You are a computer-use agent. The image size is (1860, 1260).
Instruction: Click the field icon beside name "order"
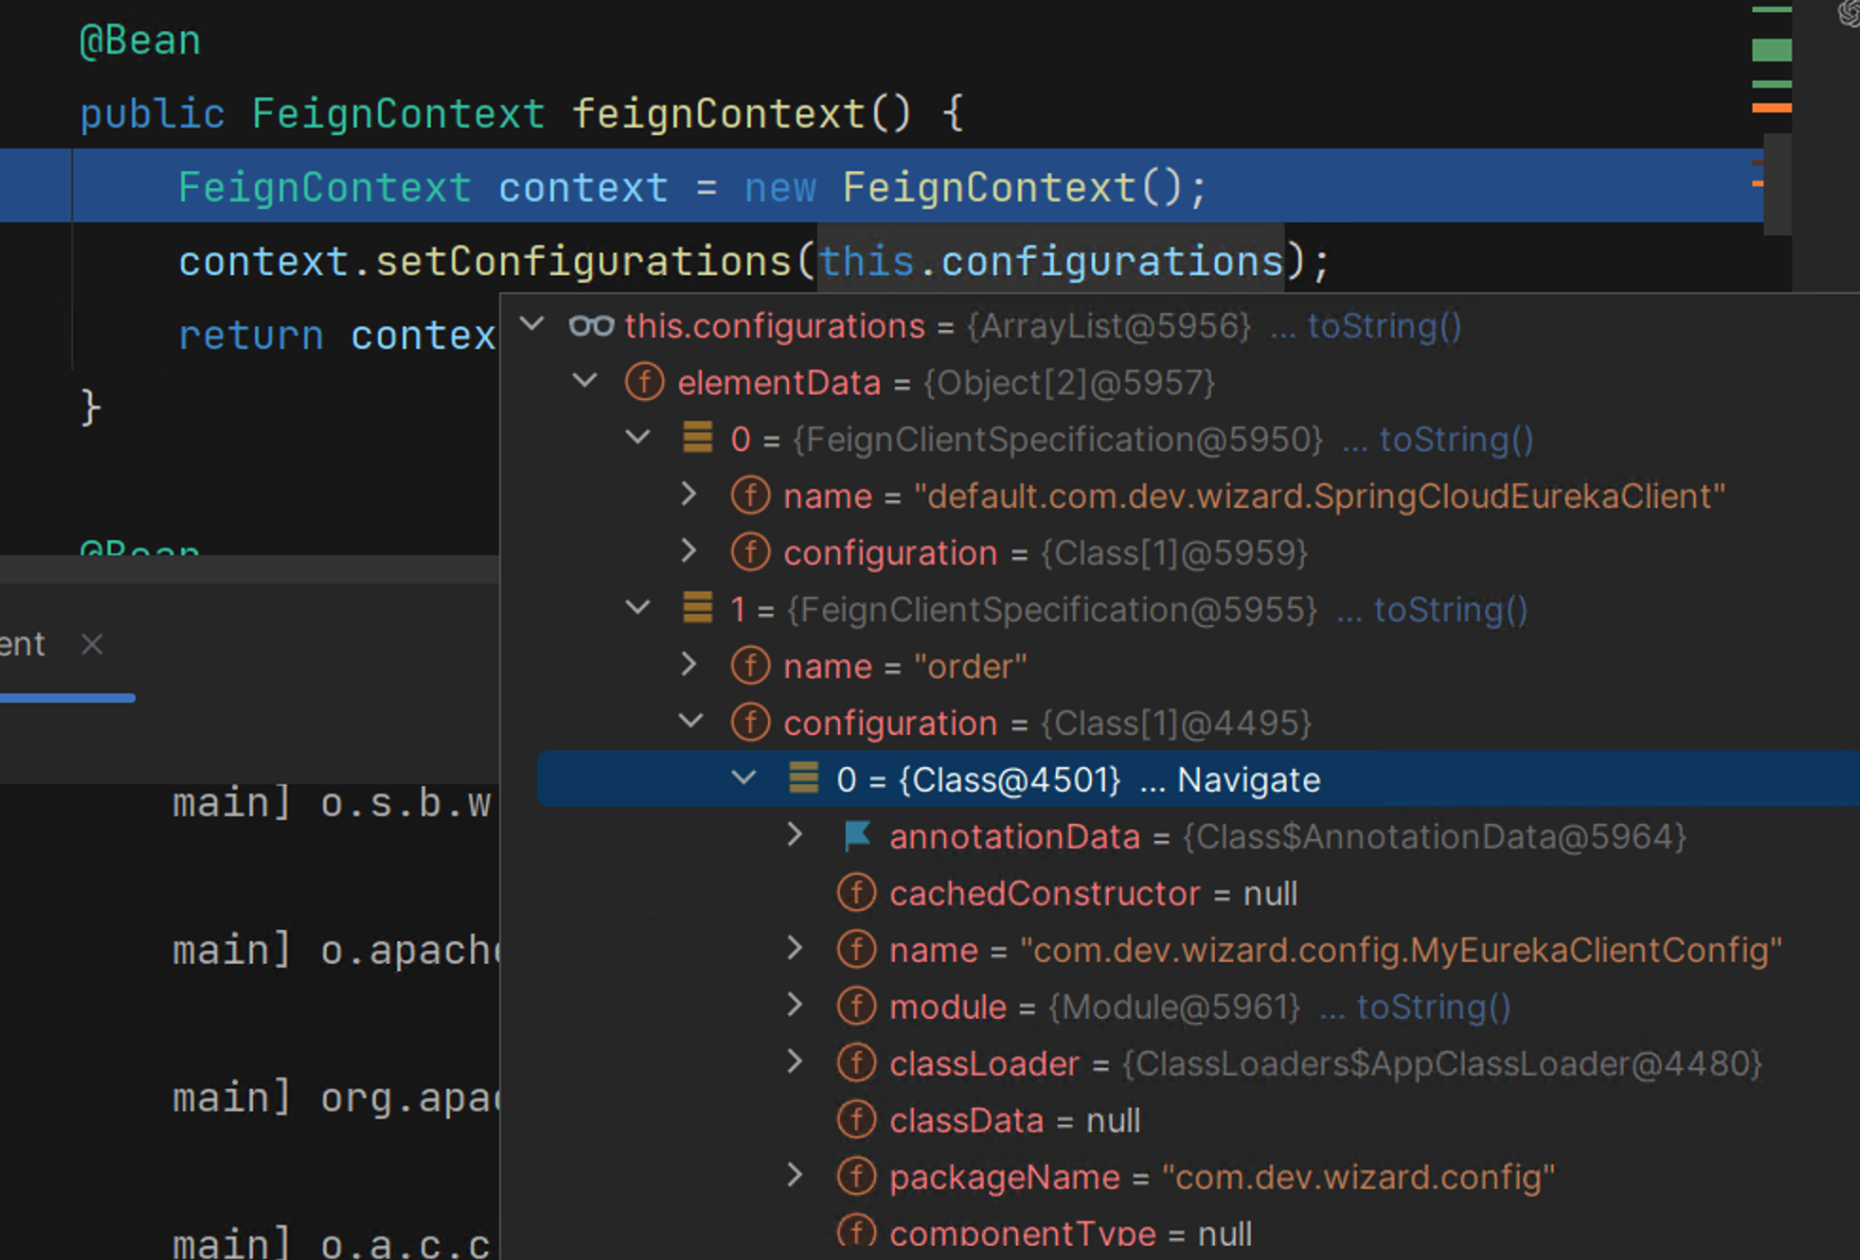click(x=751, y=666)
